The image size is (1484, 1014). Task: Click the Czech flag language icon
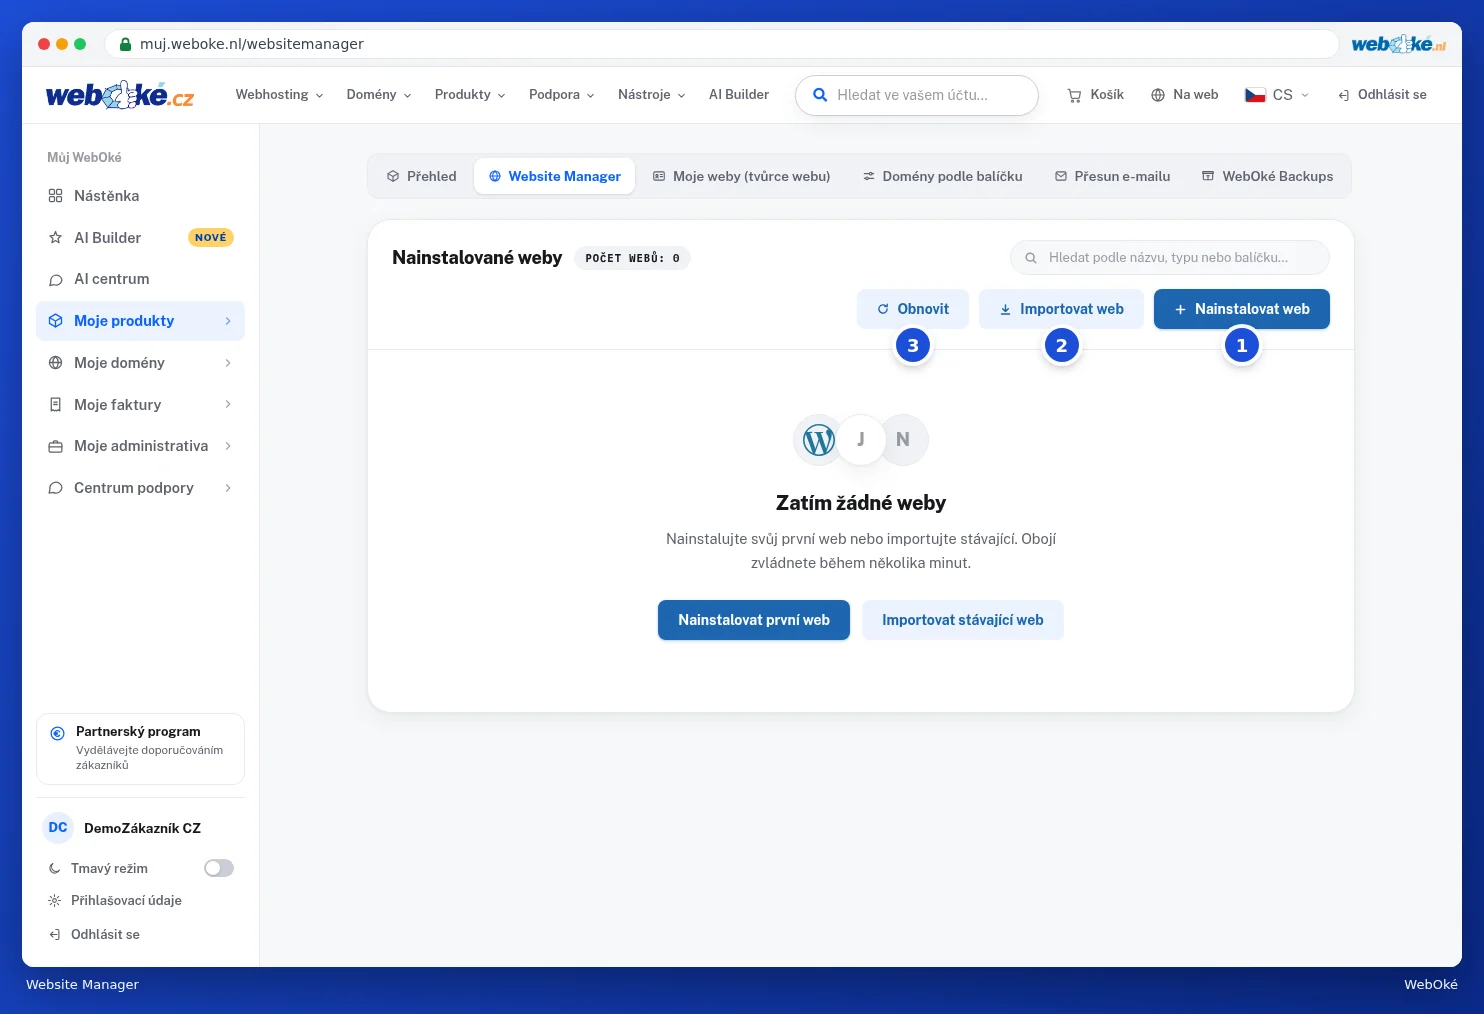[1255, 95]
